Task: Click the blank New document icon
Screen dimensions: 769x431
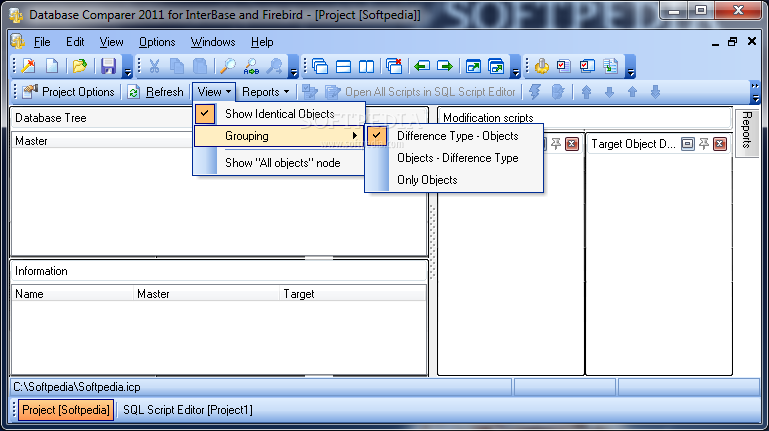Action: pyautogui.click(x=52, y=66)
